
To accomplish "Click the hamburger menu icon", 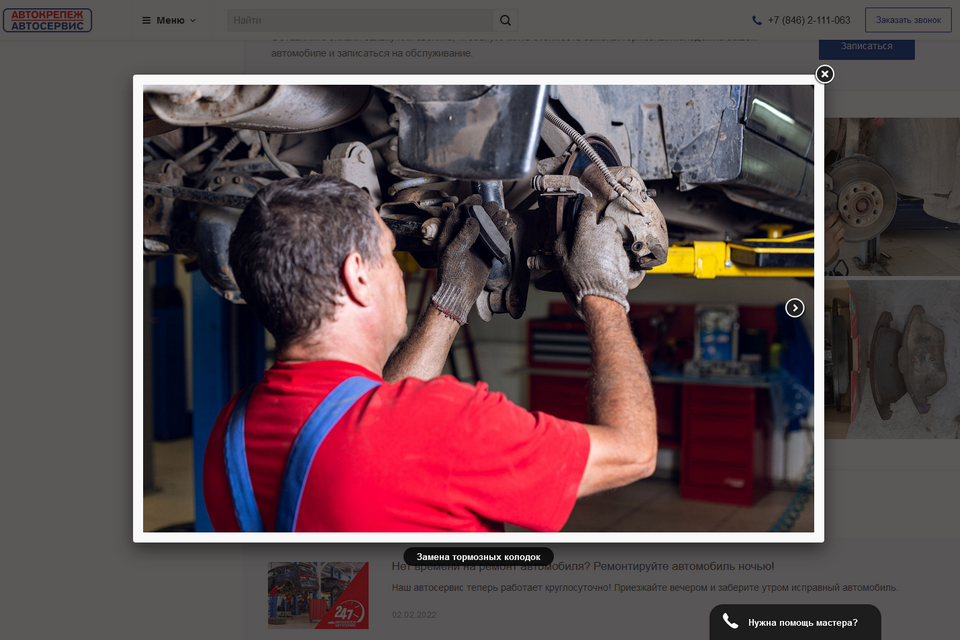I will (x=146, y=20).
